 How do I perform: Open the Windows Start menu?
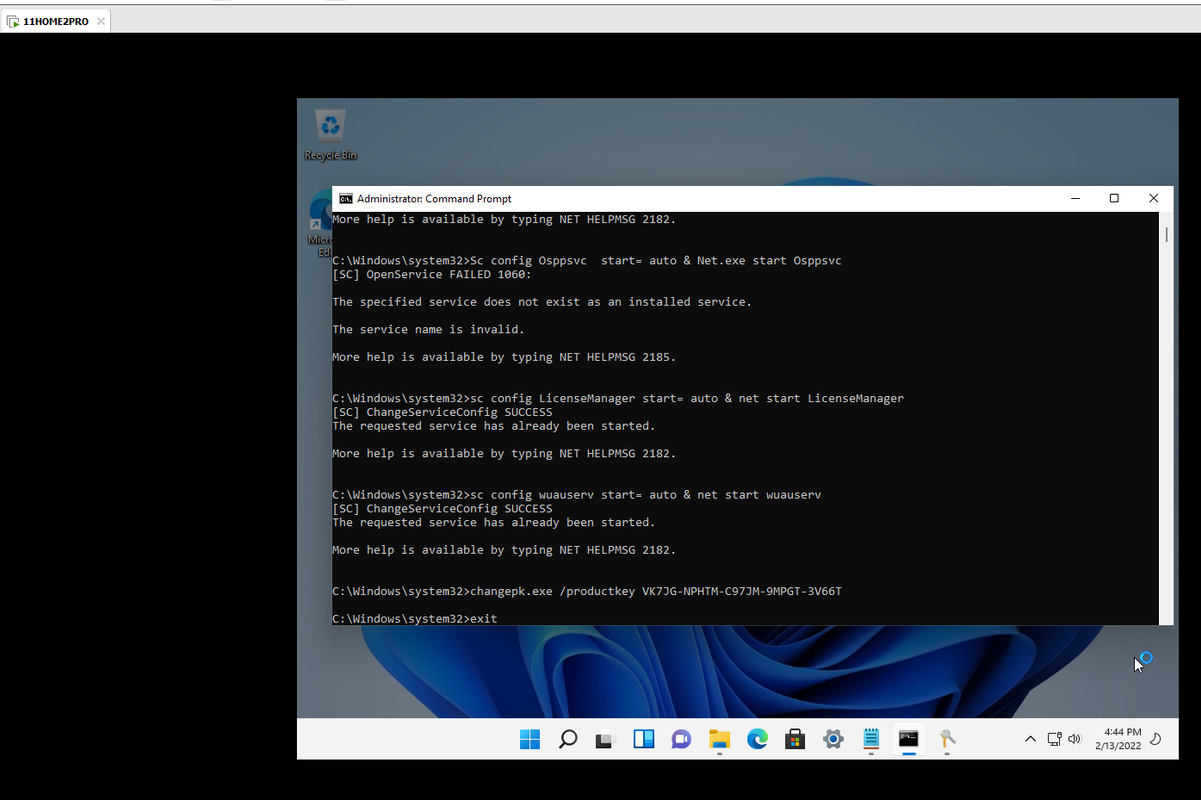click(530, 739)
